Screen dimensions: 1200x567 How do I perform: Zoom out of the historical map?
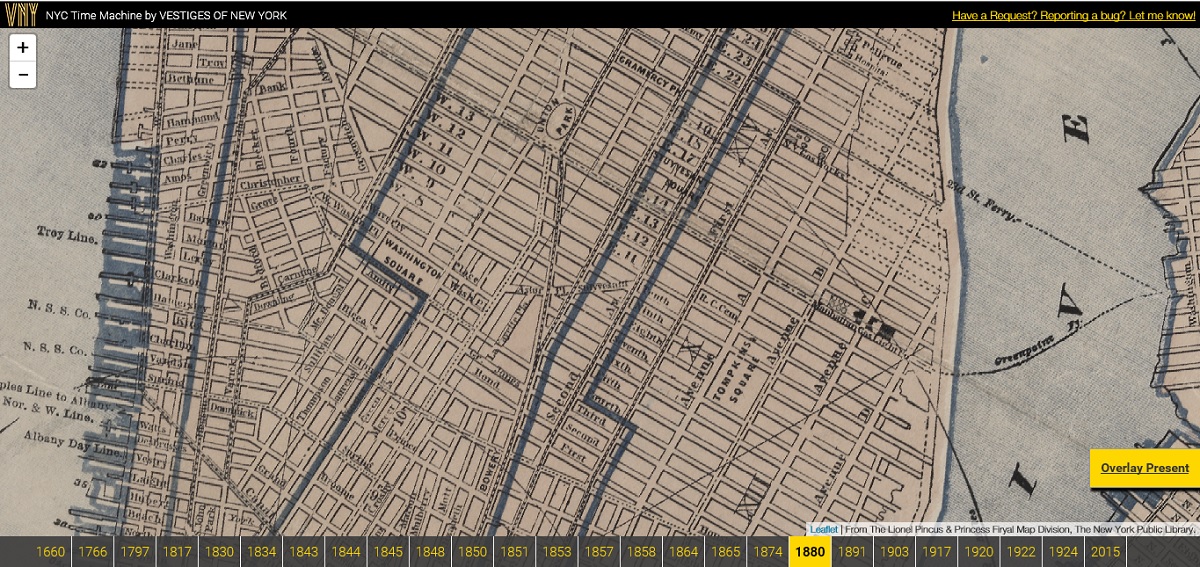click(22, 74)
